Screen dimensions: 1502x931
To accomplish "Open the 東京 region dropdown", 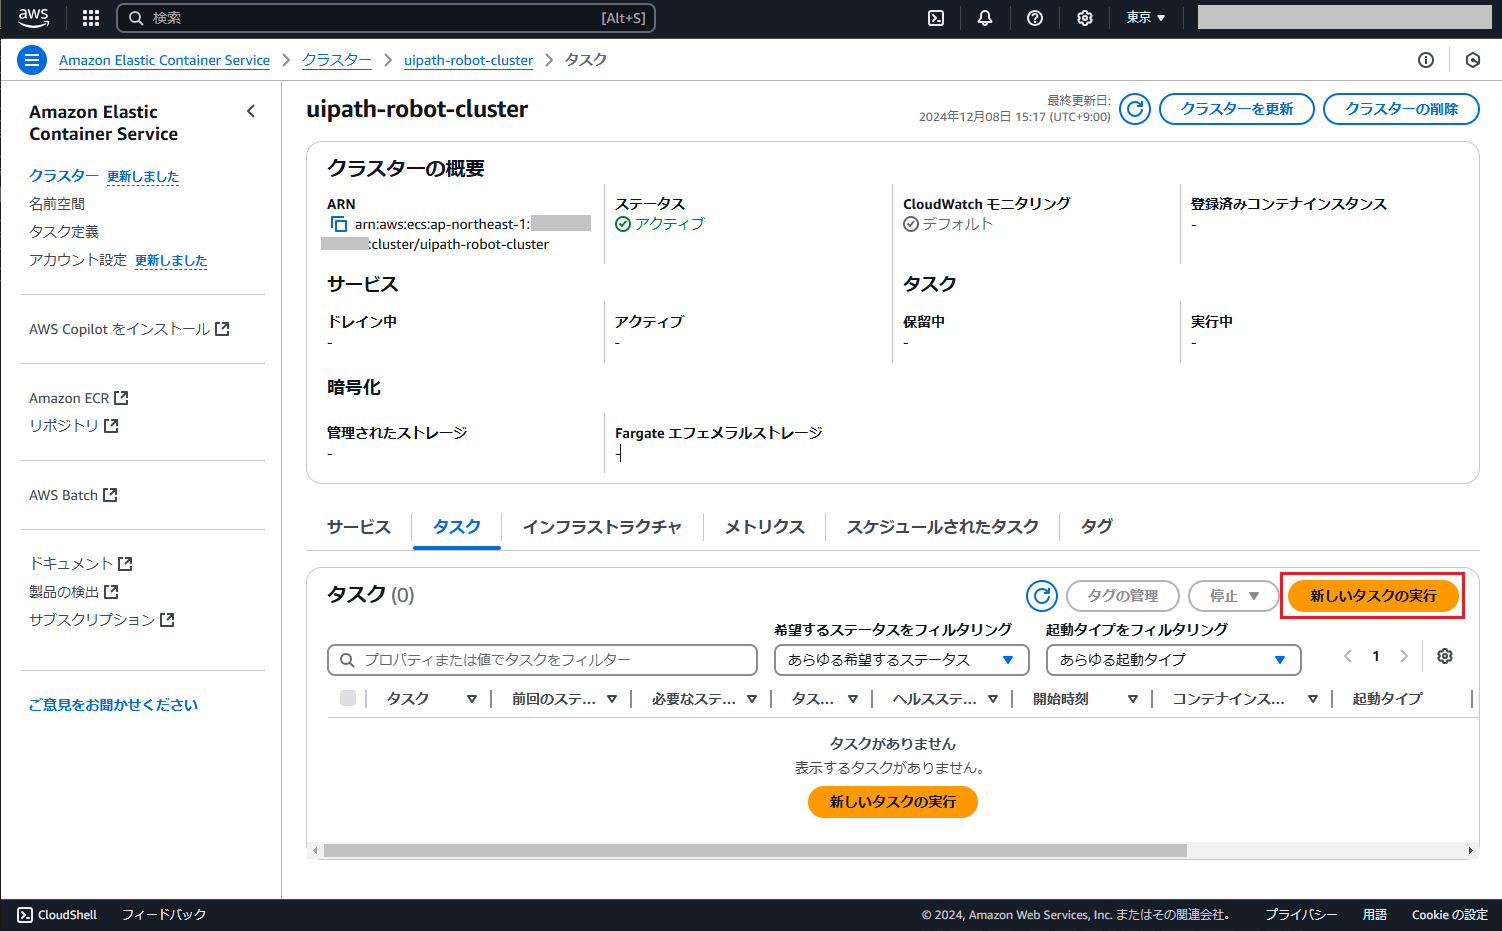I will 1146,18.
